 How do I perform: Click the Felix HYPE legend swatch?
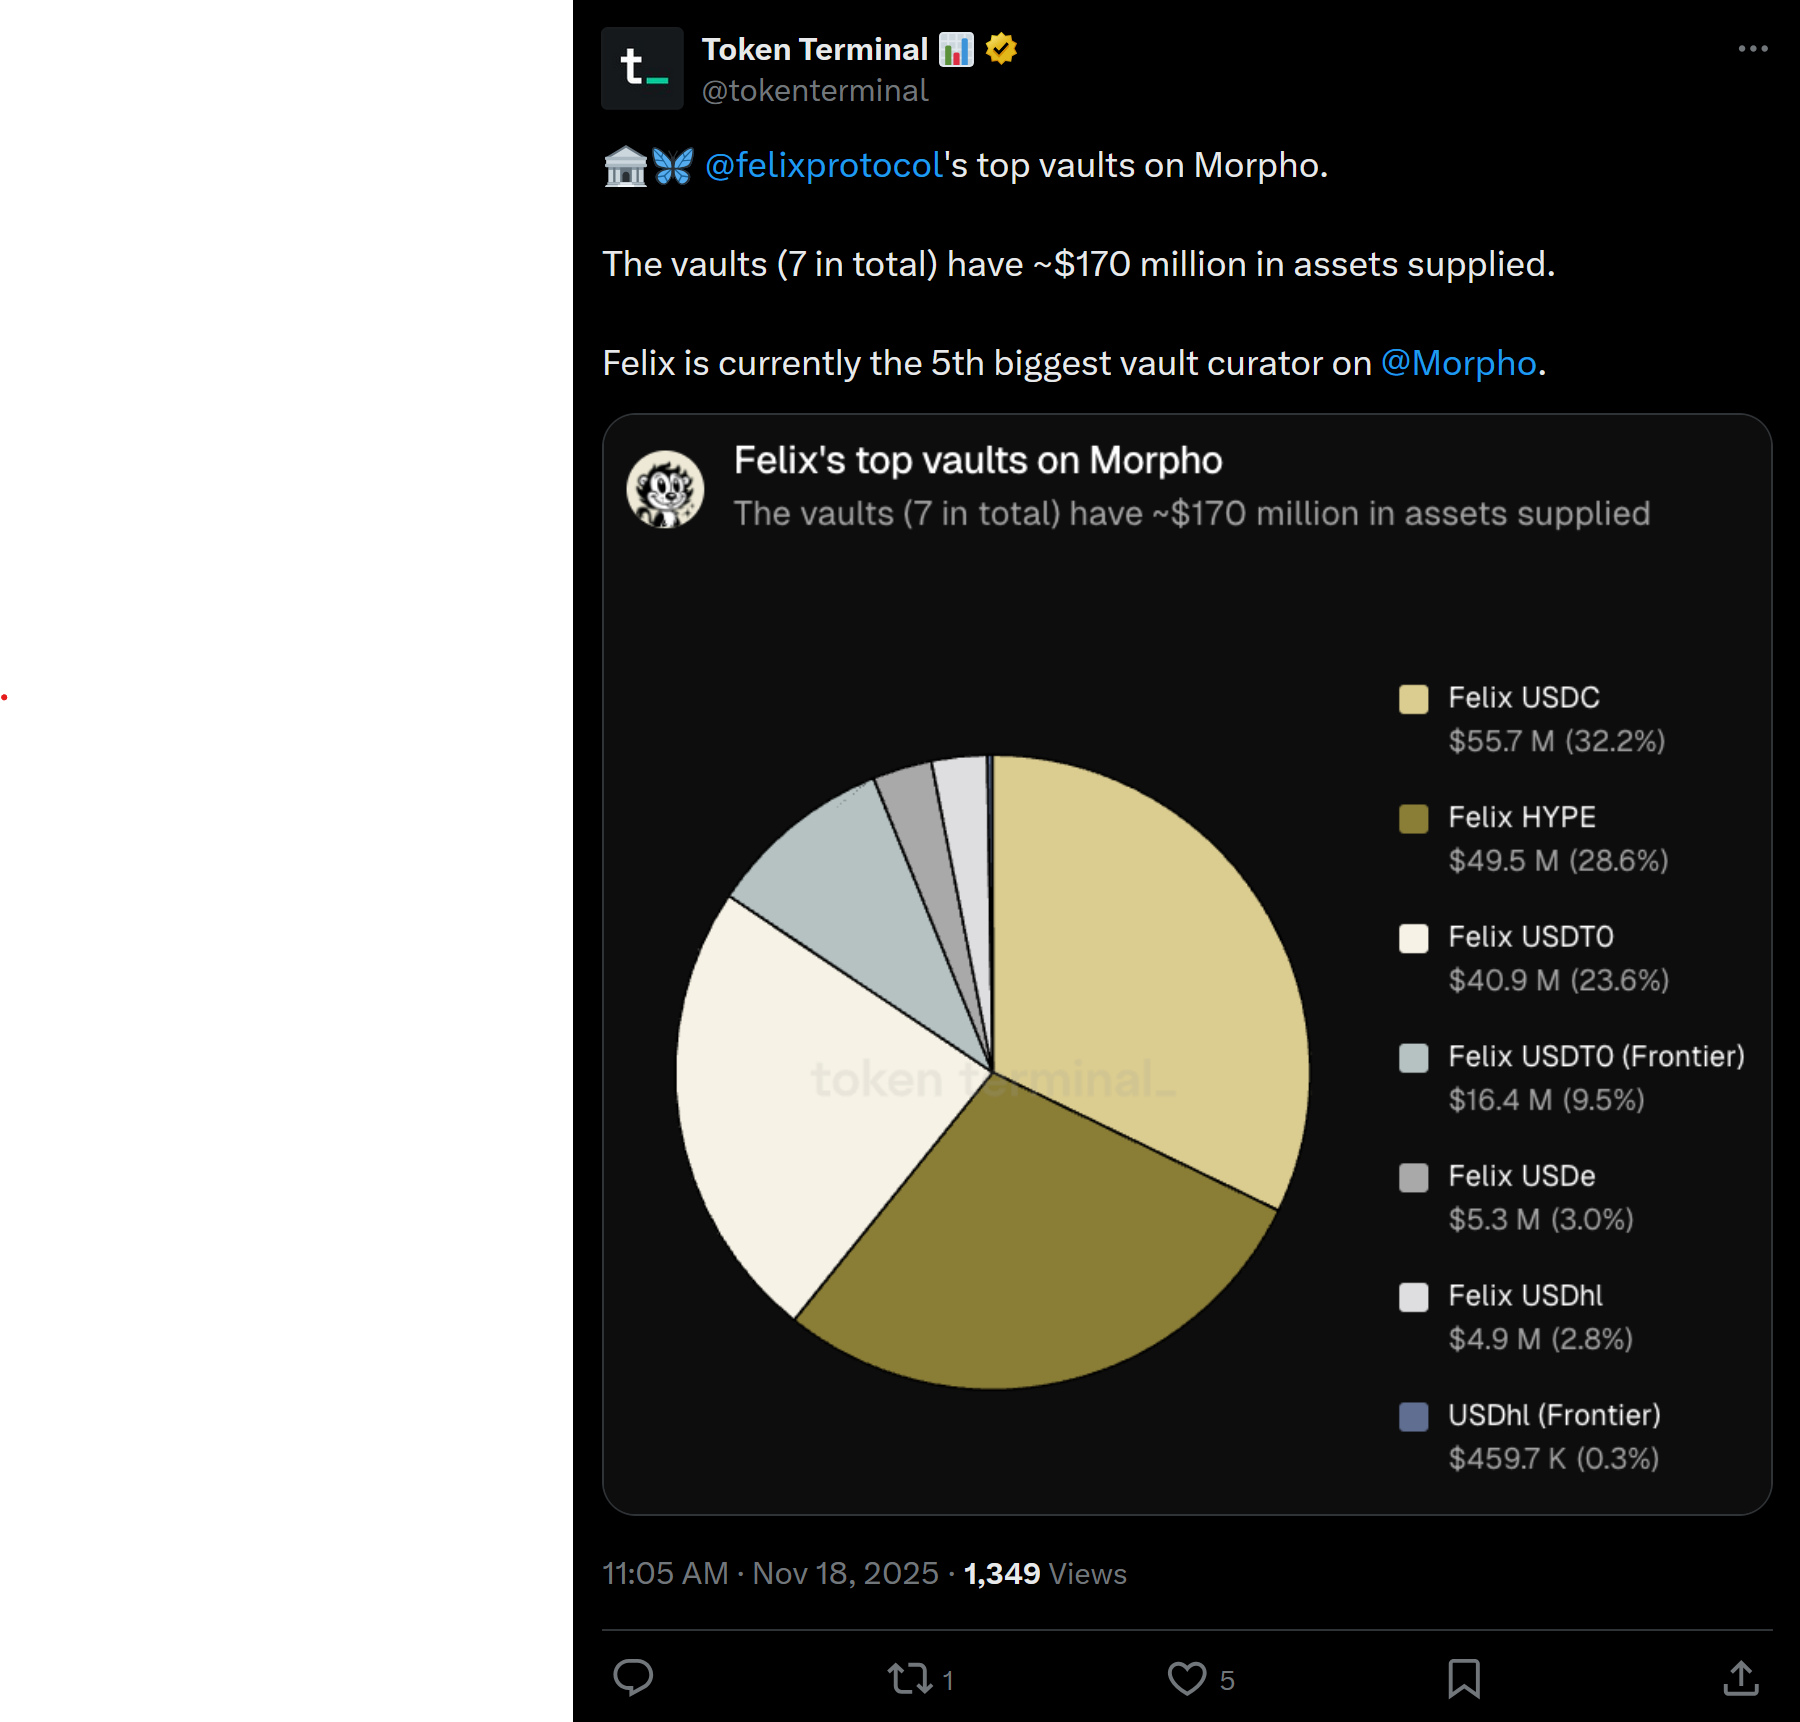(1413, 819)
